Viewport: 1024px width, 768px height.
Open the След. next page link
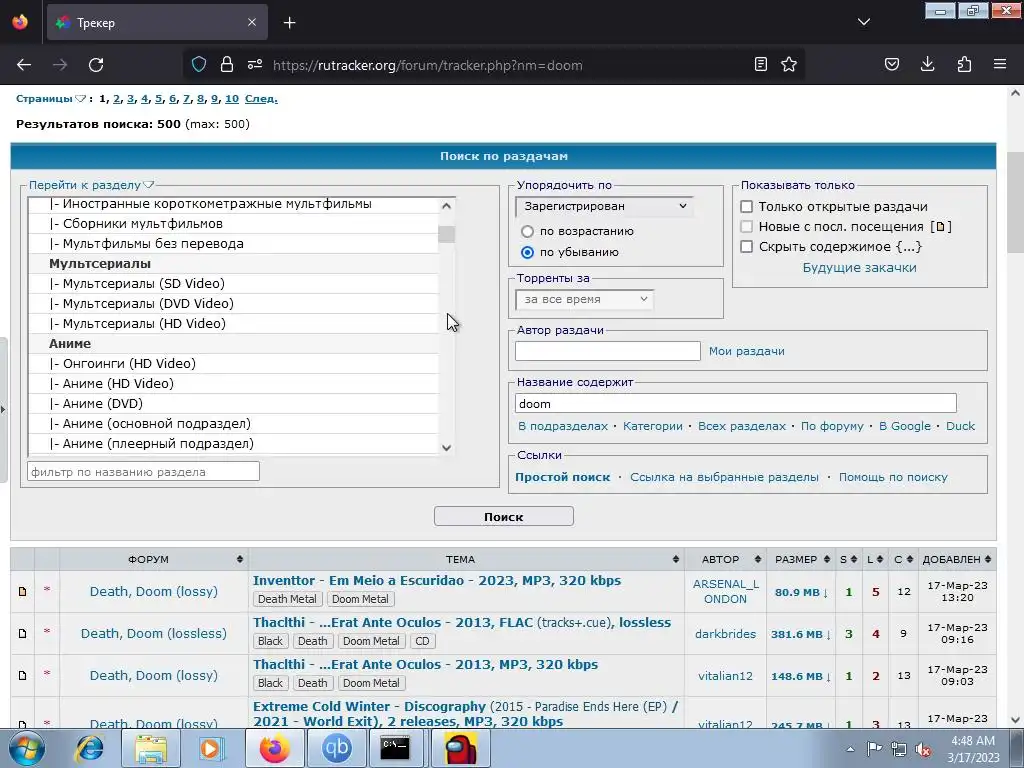(x=261, y=99)
